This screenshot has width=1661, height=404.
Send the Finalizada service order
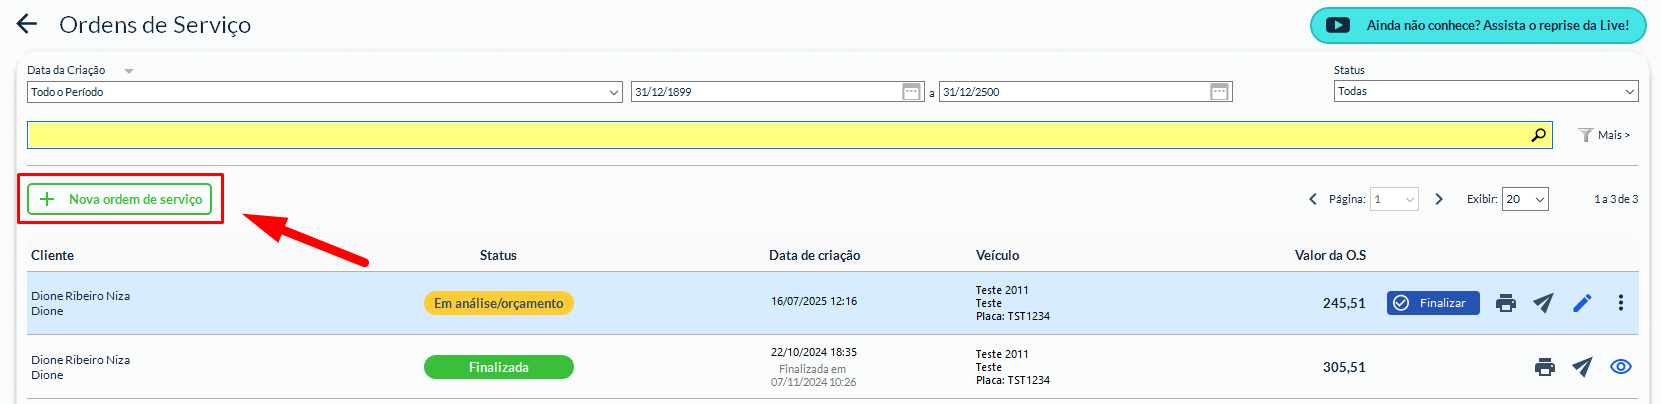1582,367
